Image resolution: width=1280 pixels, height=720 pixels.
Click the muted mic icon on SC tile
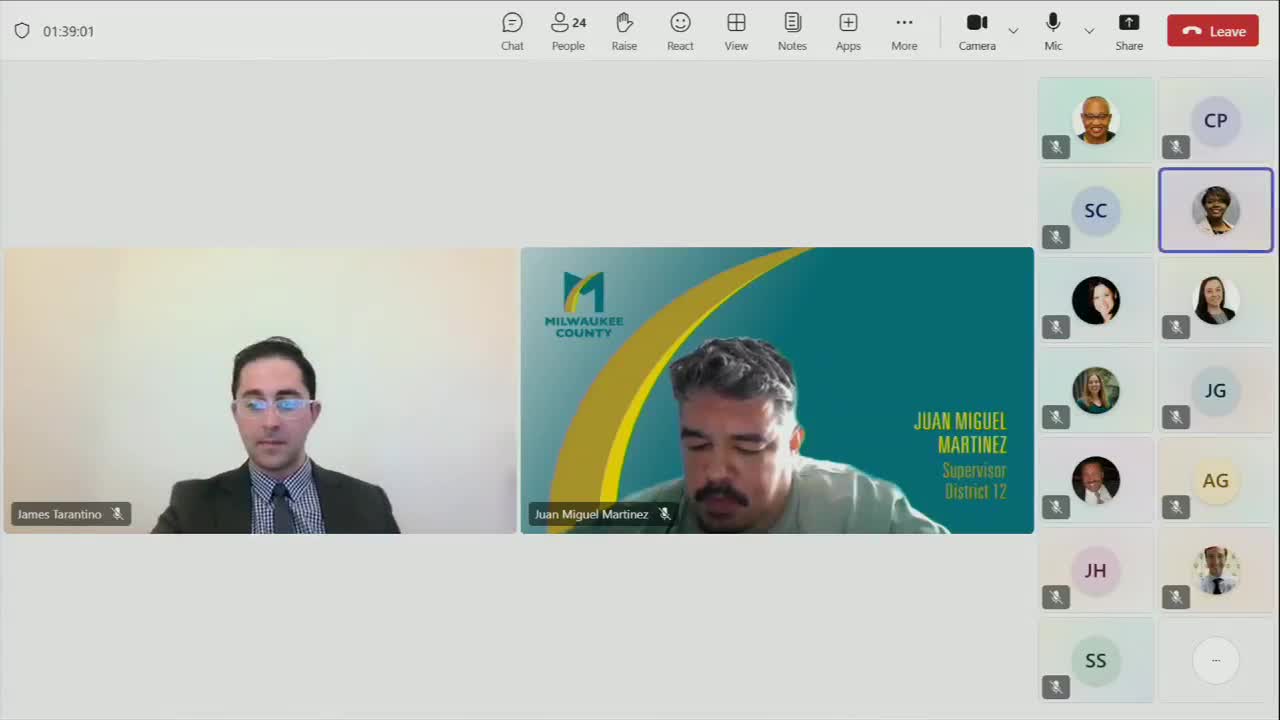pos(1056,237)
